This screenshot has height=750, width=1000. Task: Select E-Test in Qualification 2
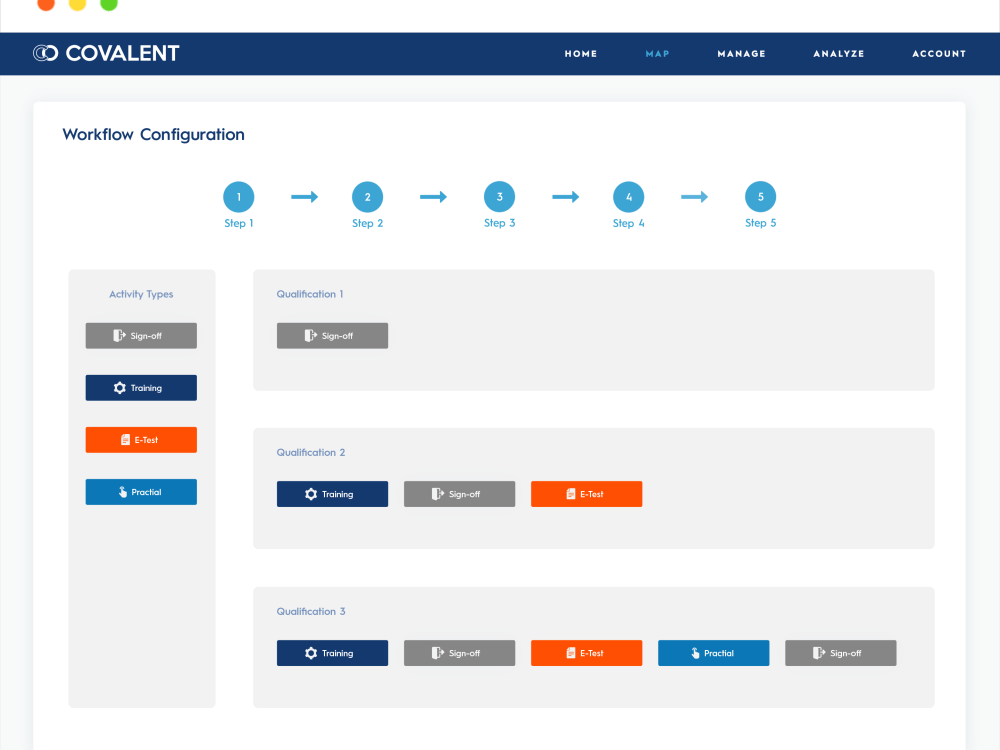click(x=587, y=494)
